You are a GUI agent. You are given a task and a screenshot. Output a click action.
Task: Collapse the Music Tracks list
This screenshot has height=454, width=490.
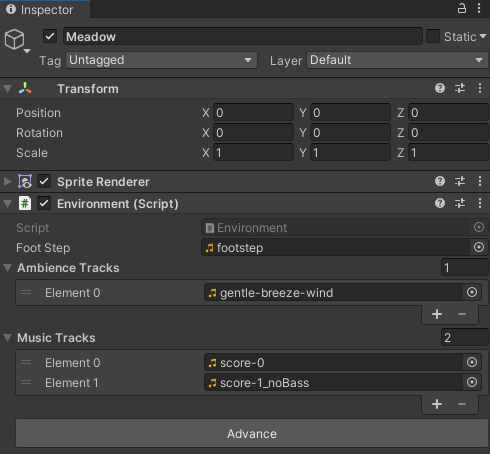pos(7,338)
